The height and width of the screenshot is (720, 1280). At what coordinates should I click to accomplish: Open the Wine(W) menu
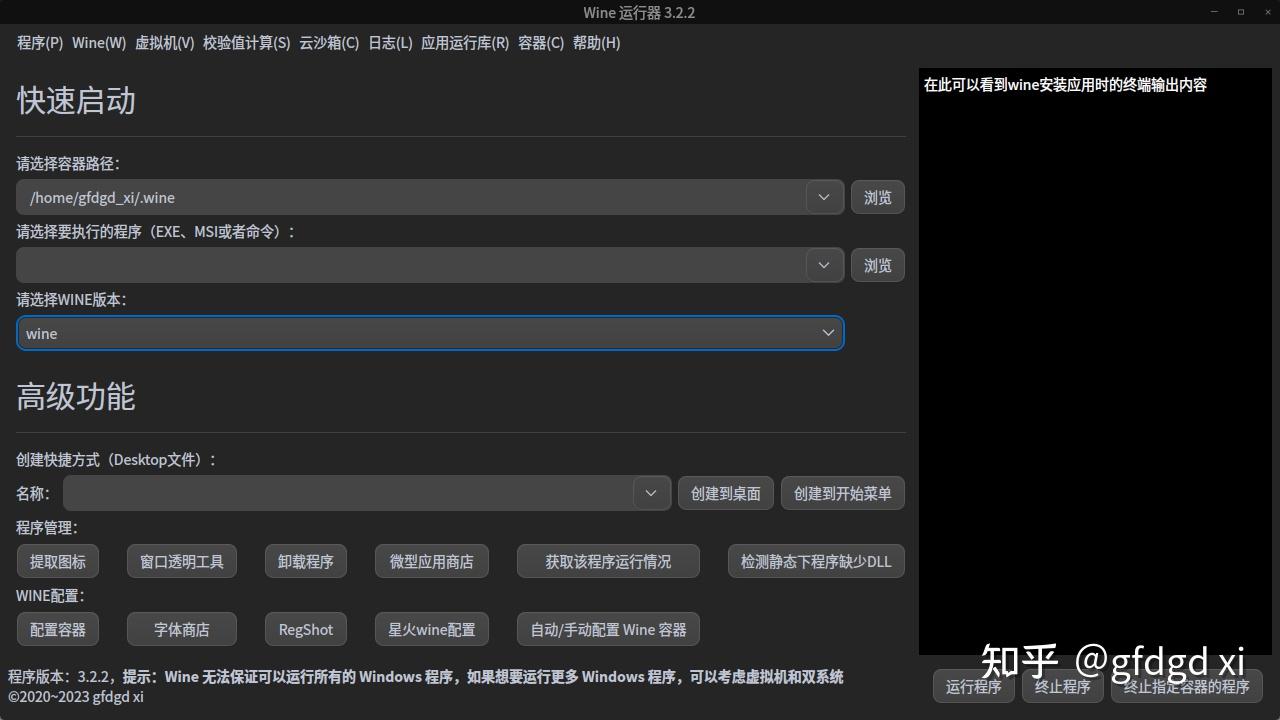point(97,43)
